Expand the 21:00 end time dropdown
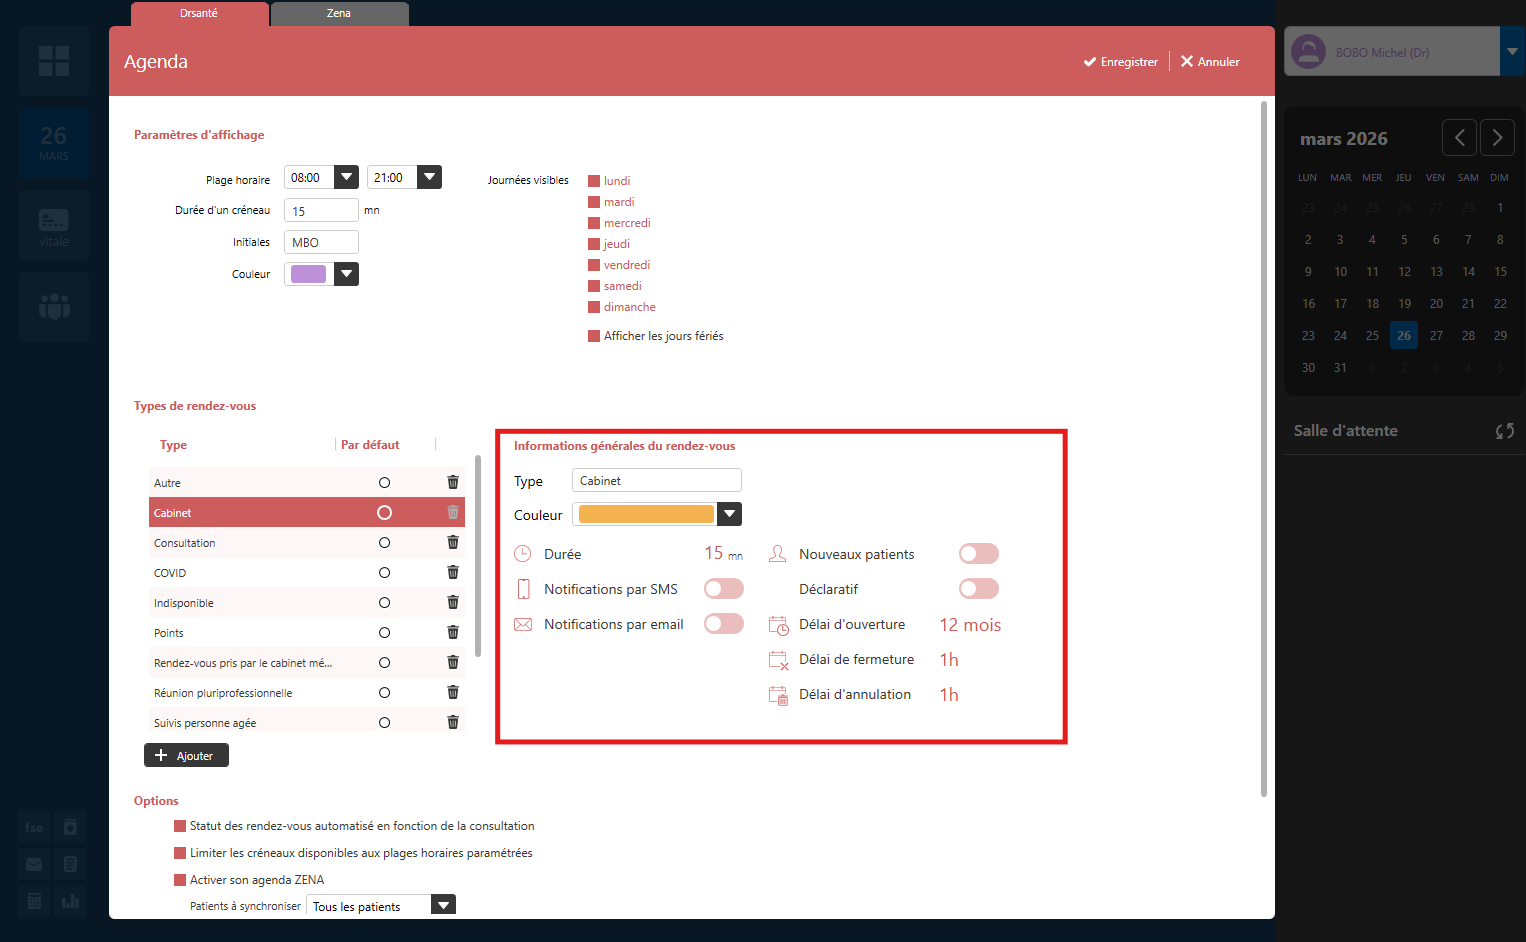The width and height of the screenshot is (1526, 942). (429, 177)
